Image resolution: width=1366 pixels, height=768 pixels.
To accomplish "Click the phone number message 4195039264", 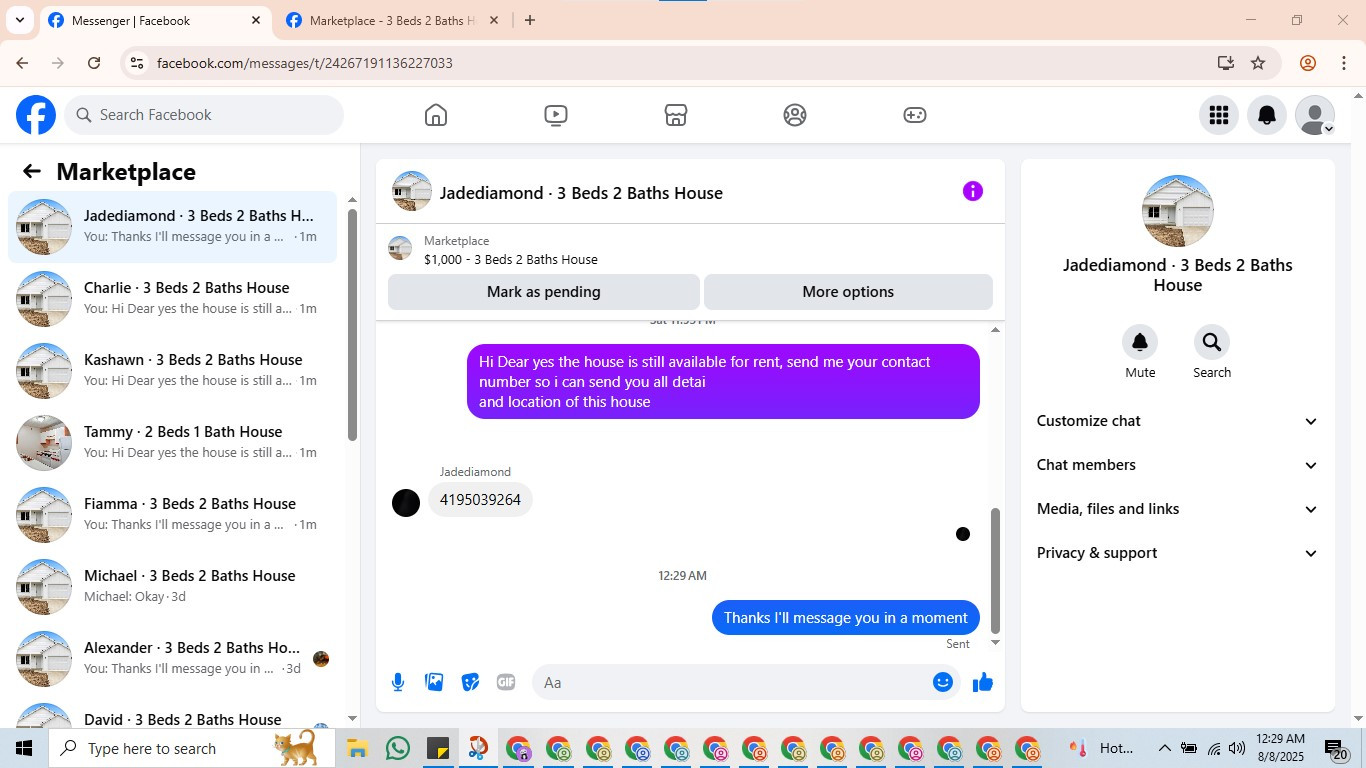I will coord(480,500).
